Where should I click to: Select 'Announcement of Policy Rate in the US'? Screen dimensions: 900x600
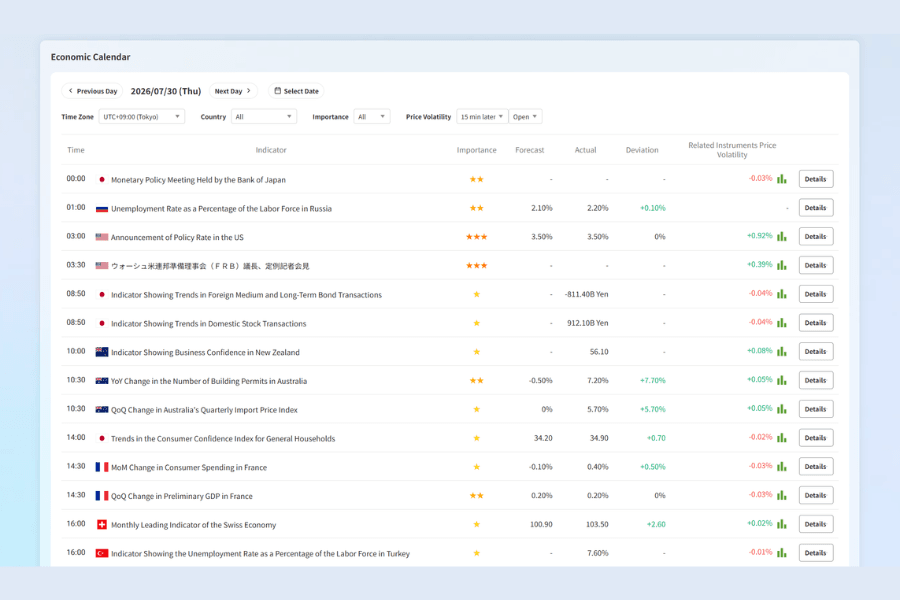click(177, 237)
